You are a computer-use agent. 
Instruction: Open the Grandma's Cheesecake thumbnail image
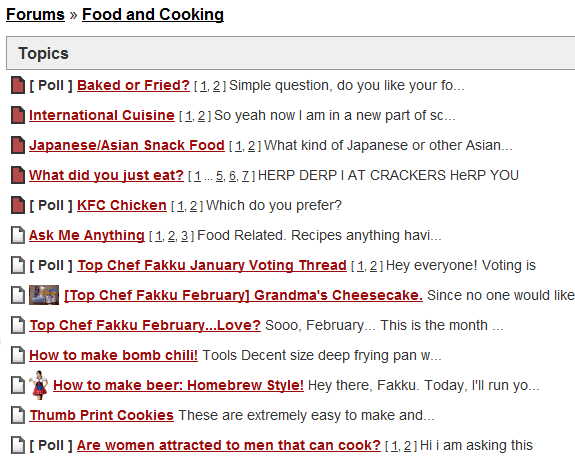[x=44, y=295]
